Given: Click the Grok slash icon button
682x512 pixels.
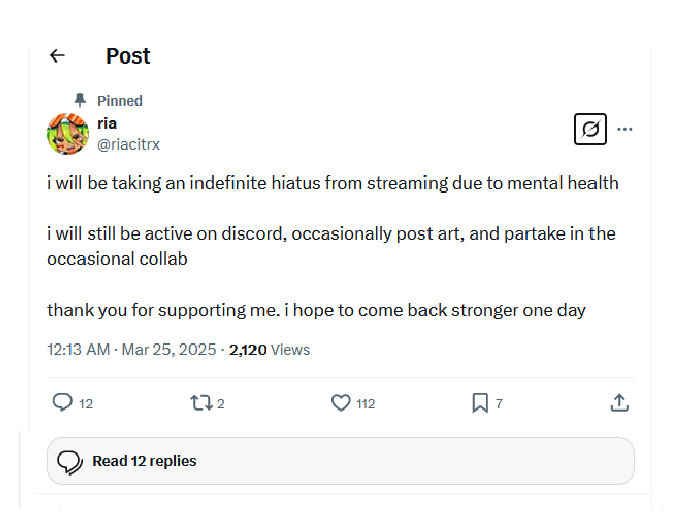Looking at the screenshot, I should coord(590,129).
